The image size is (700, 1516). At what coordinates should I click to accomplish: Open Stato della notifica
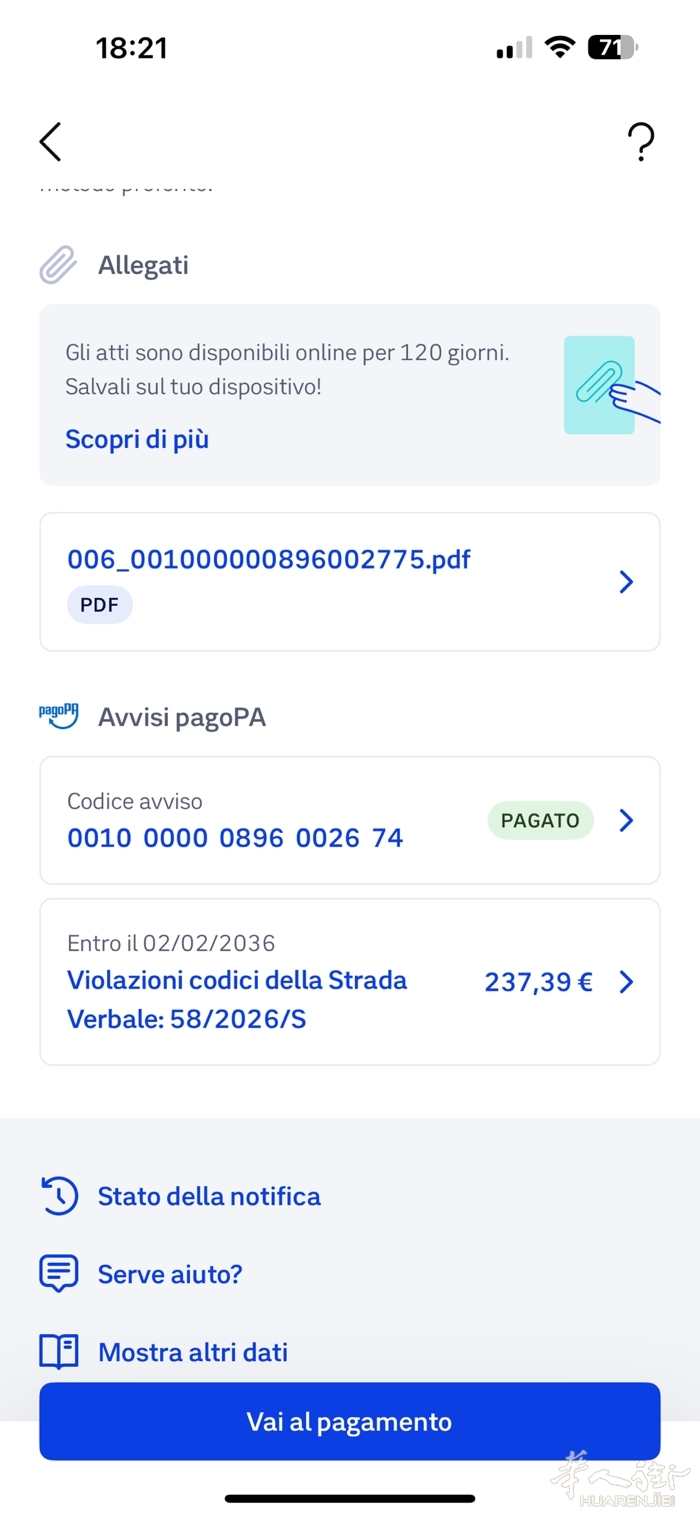(209, 1196)
